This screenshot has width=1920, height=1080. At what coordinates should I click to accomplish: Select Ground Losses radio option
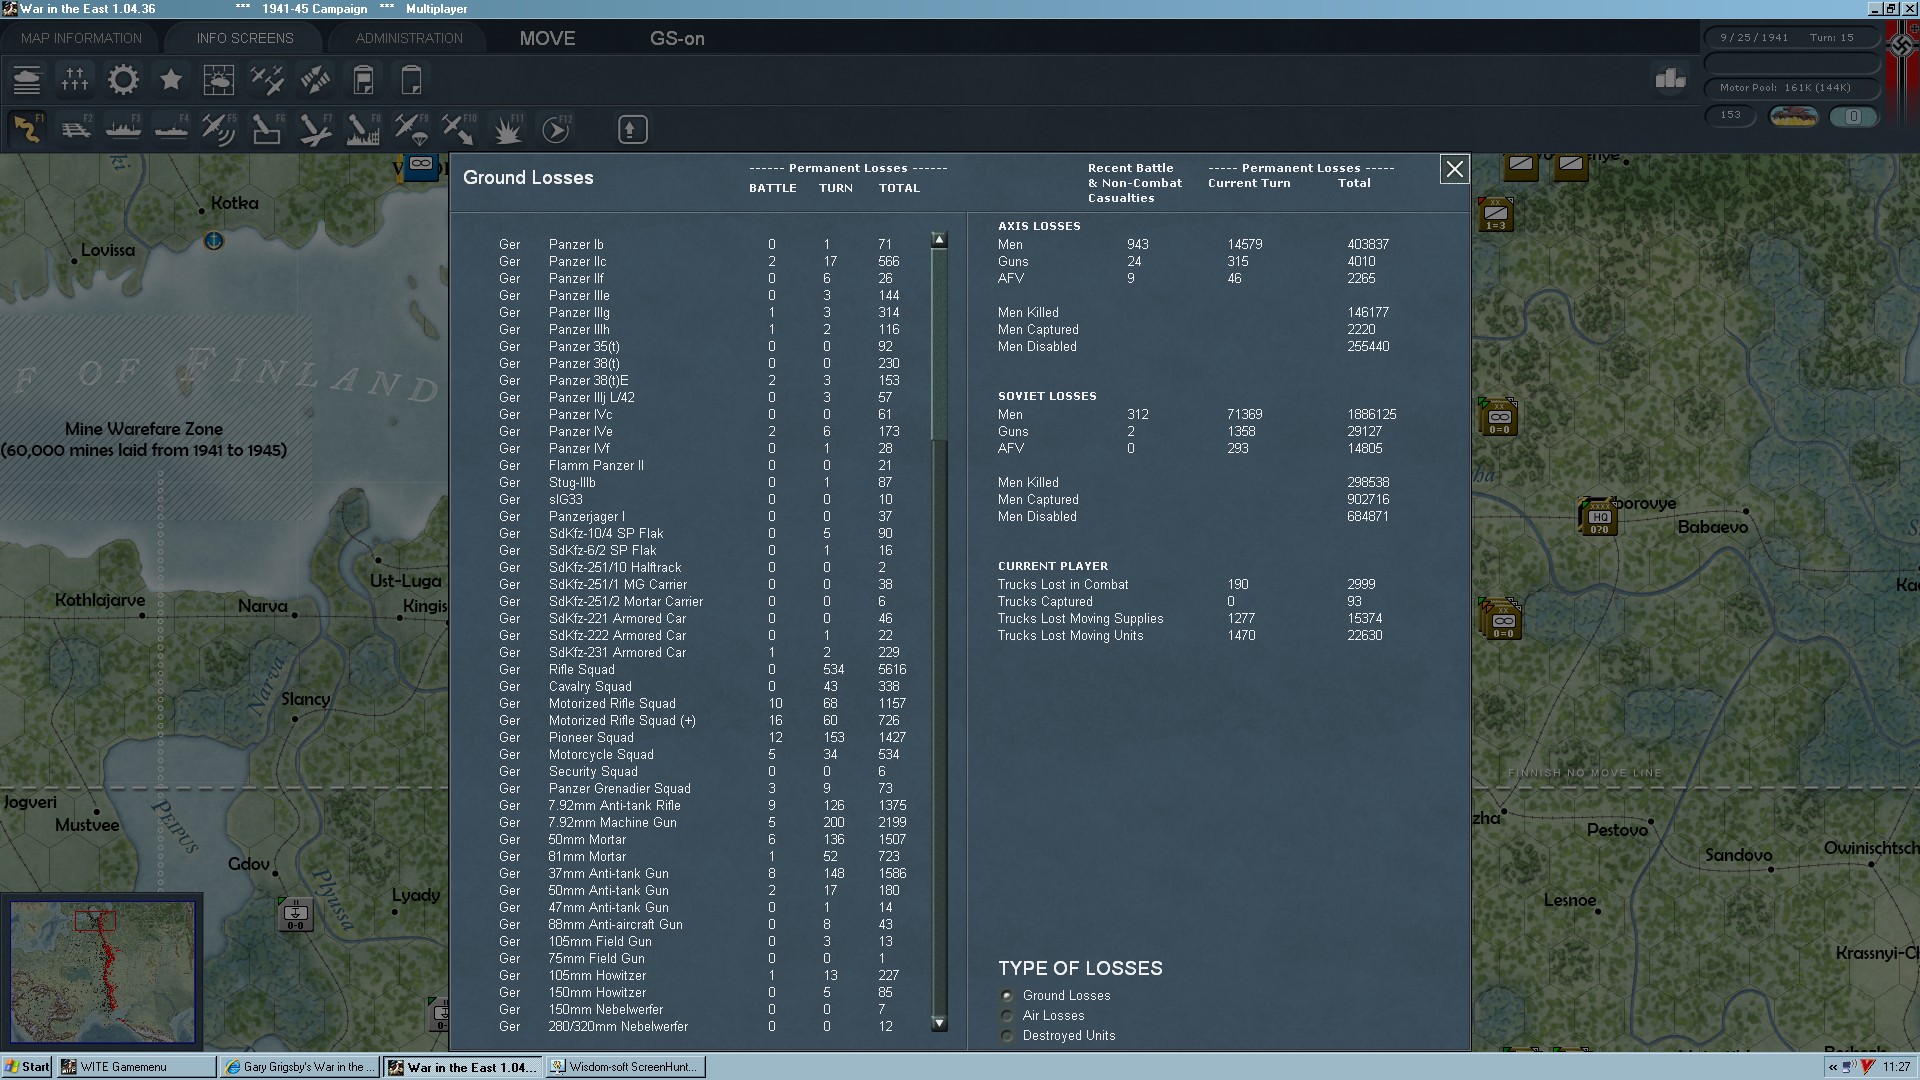coord(1007,996)
